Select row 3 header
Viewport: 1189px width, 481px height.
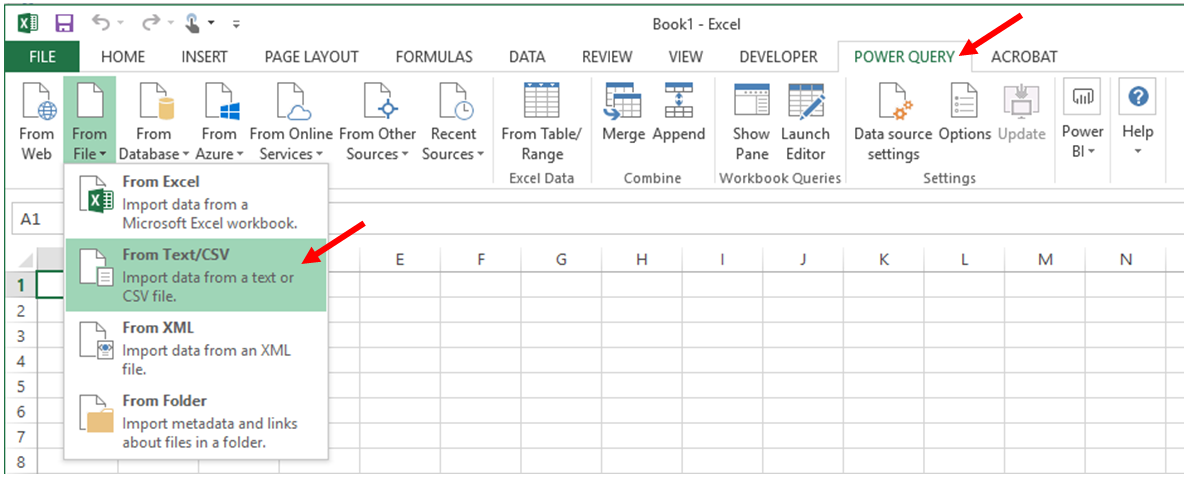pyautogui.click(x=21, y=335)
